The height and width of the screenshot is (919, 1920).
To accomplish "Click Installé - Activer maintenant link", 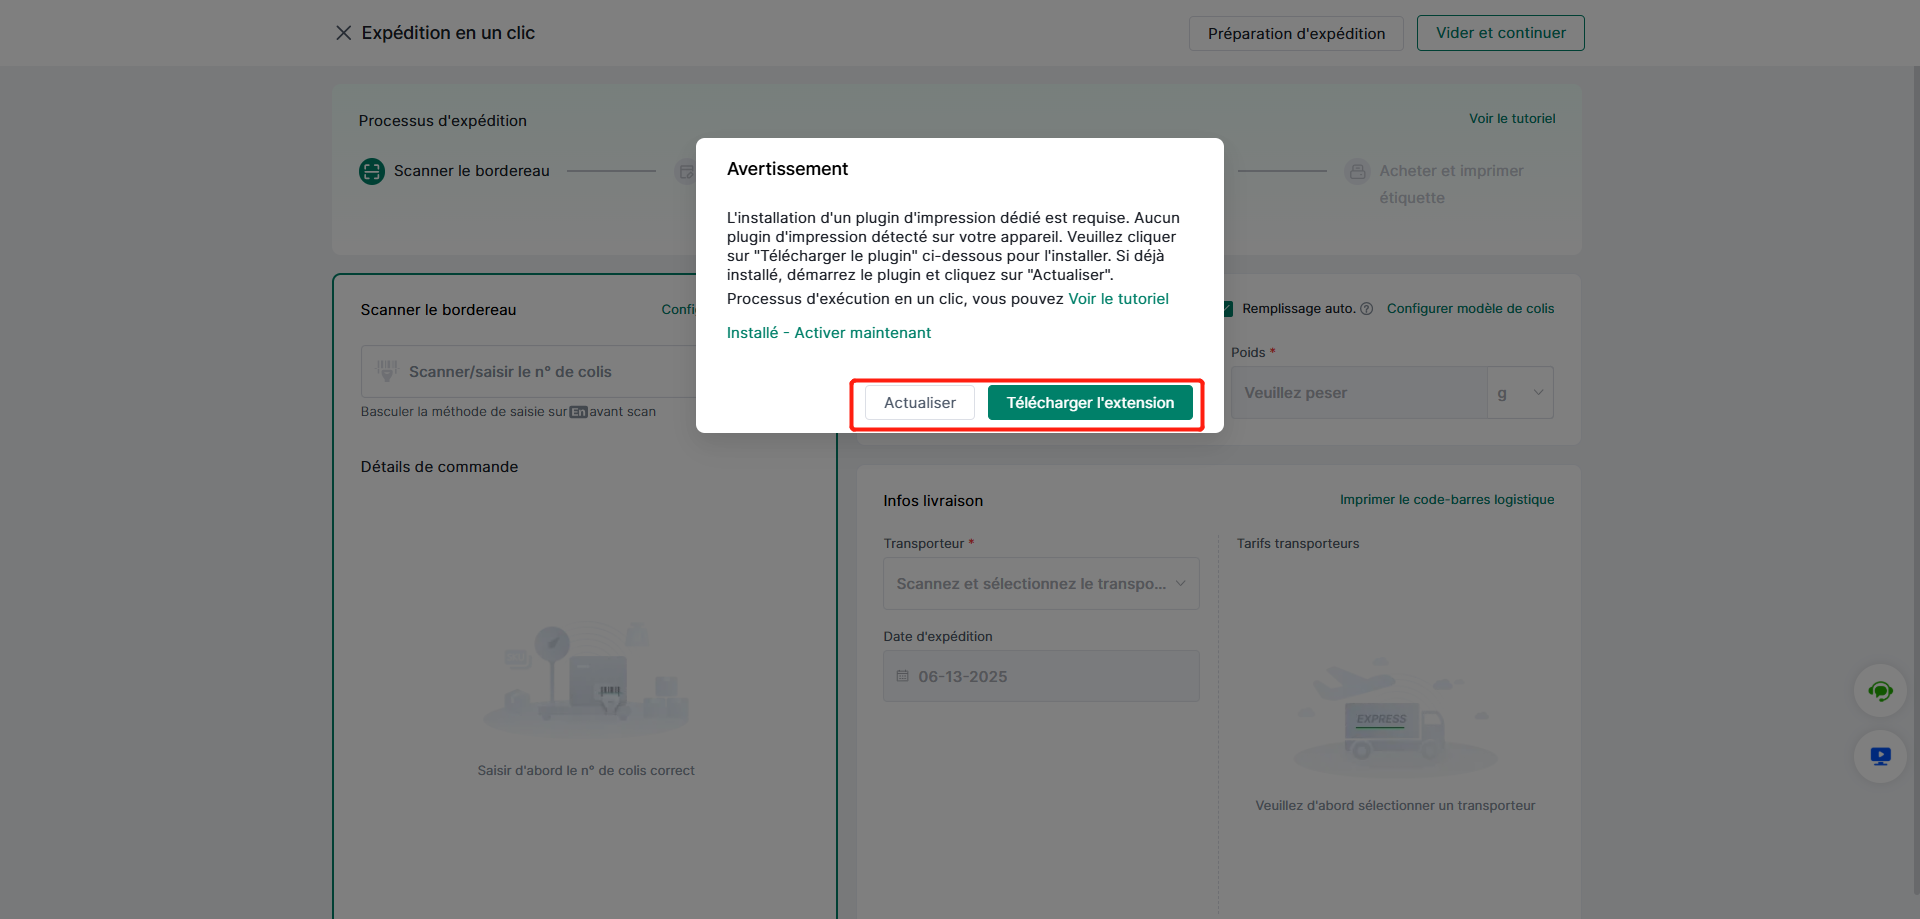I will (x=828, y=333).
